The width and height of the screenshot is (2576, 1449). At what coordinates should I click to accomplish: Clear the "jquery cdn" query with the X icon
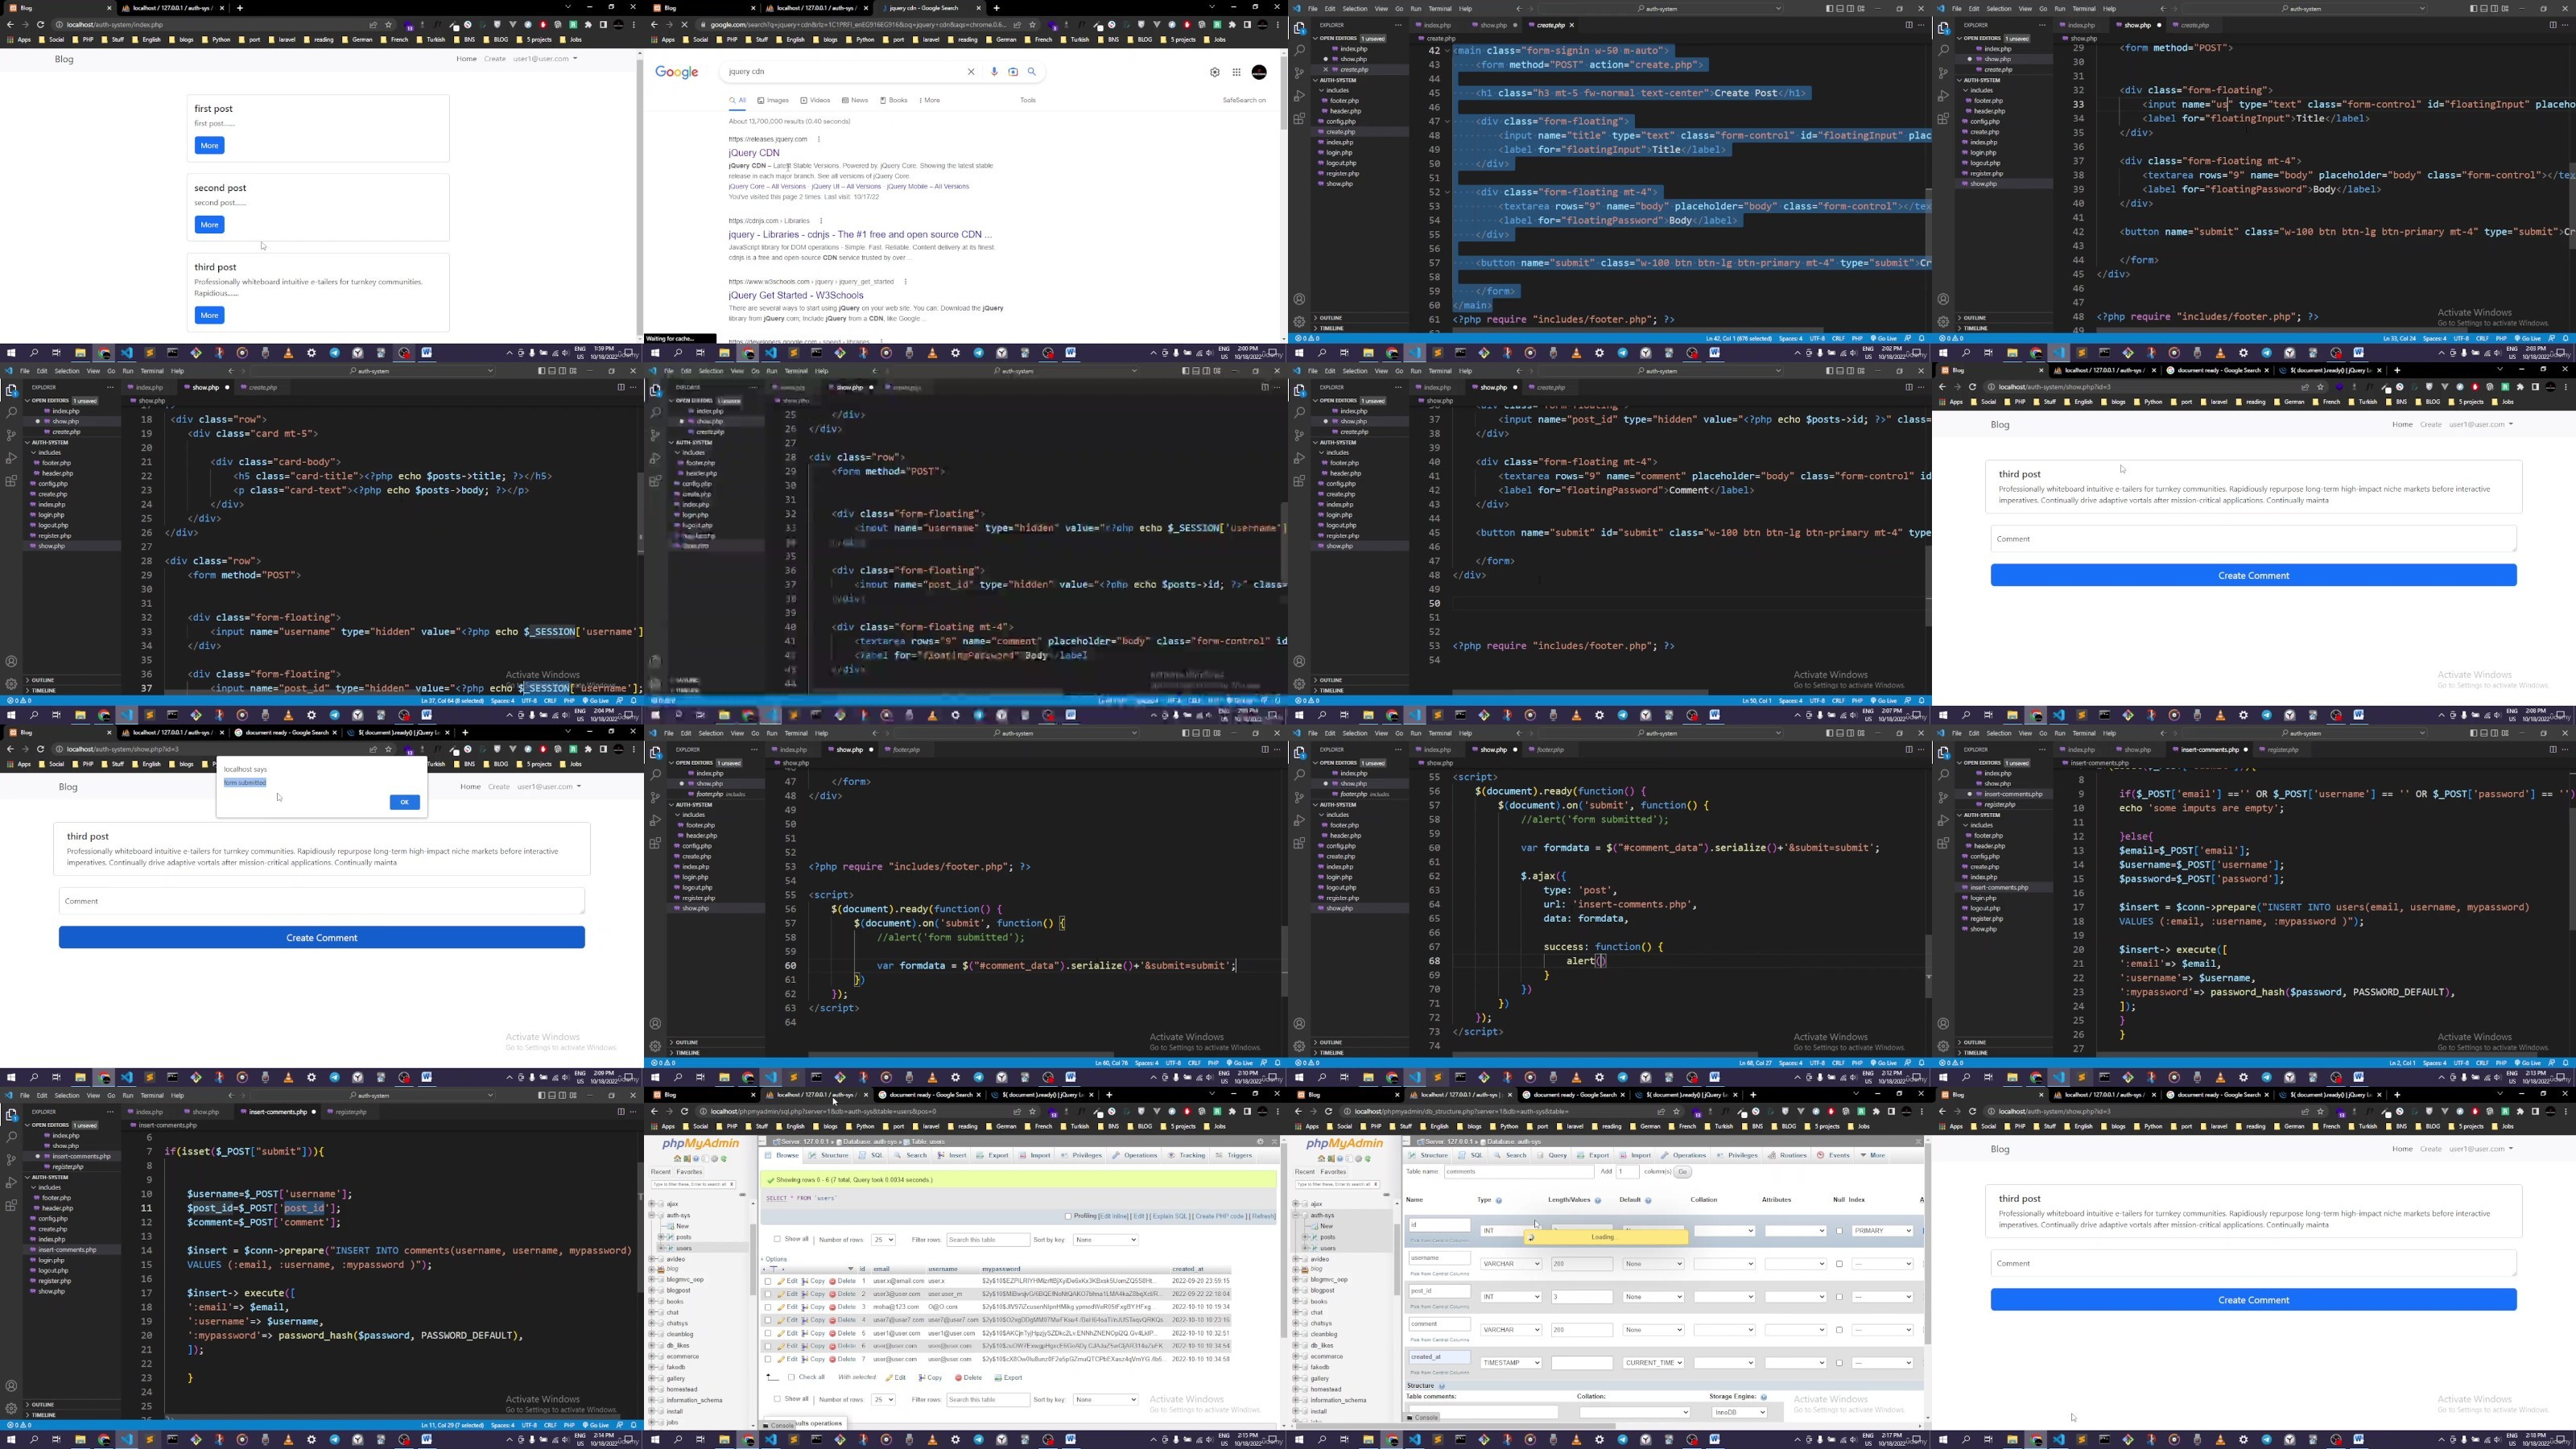(970, 72)
